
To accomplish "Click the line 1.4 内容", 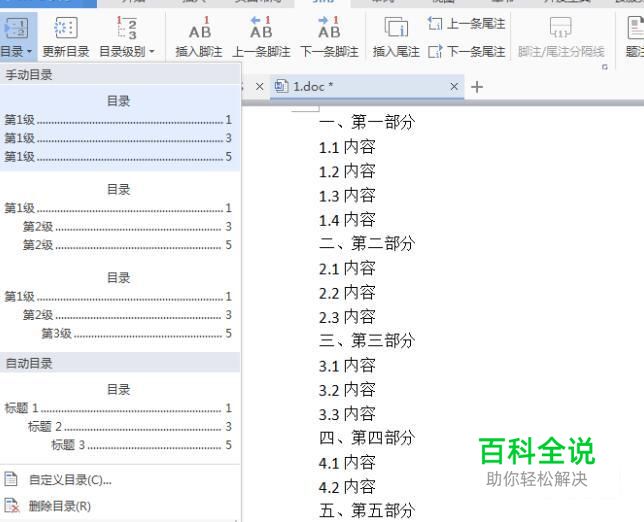I will tap(347, 220).
